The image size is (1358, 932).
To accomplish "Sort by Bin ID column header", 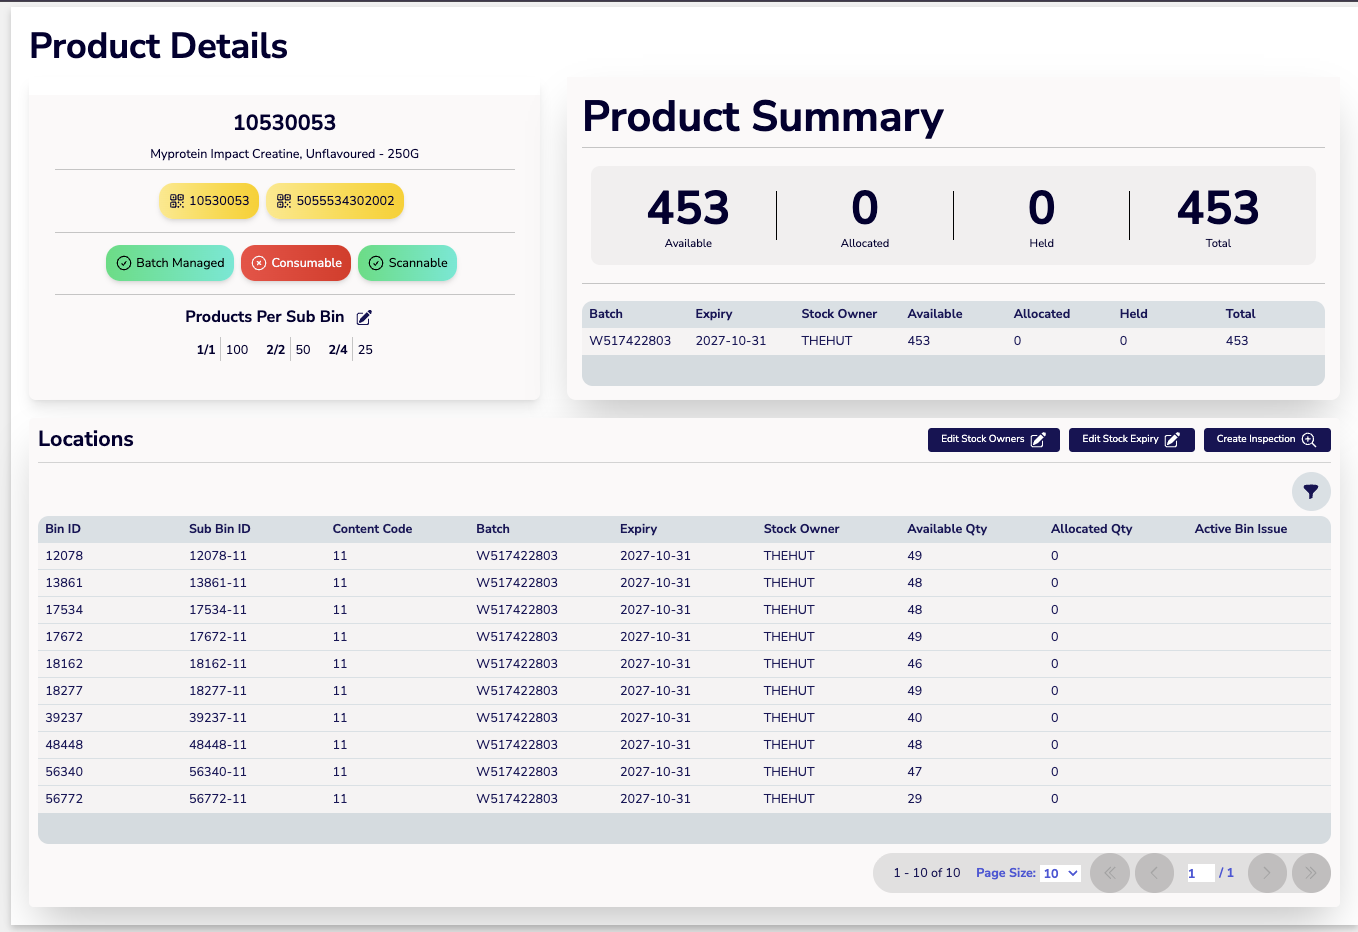I will (63, 529).
